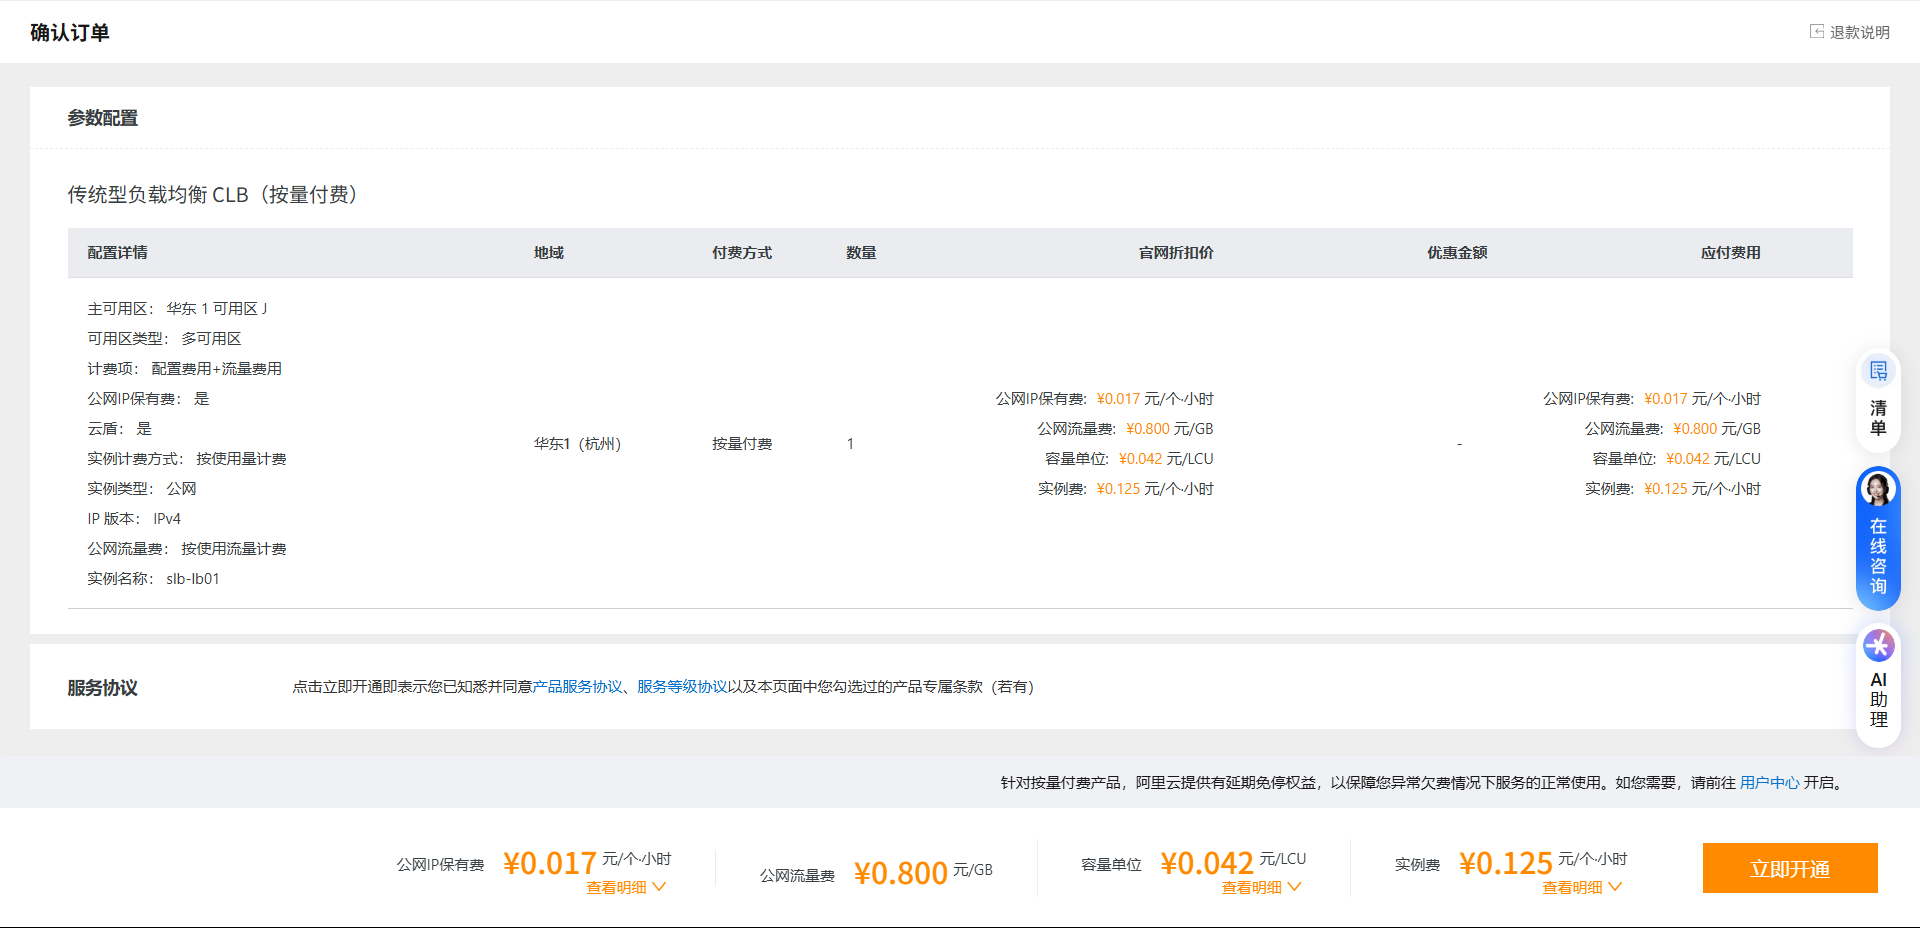Expand 查看明细 under 实例费

click(1582, 887)
